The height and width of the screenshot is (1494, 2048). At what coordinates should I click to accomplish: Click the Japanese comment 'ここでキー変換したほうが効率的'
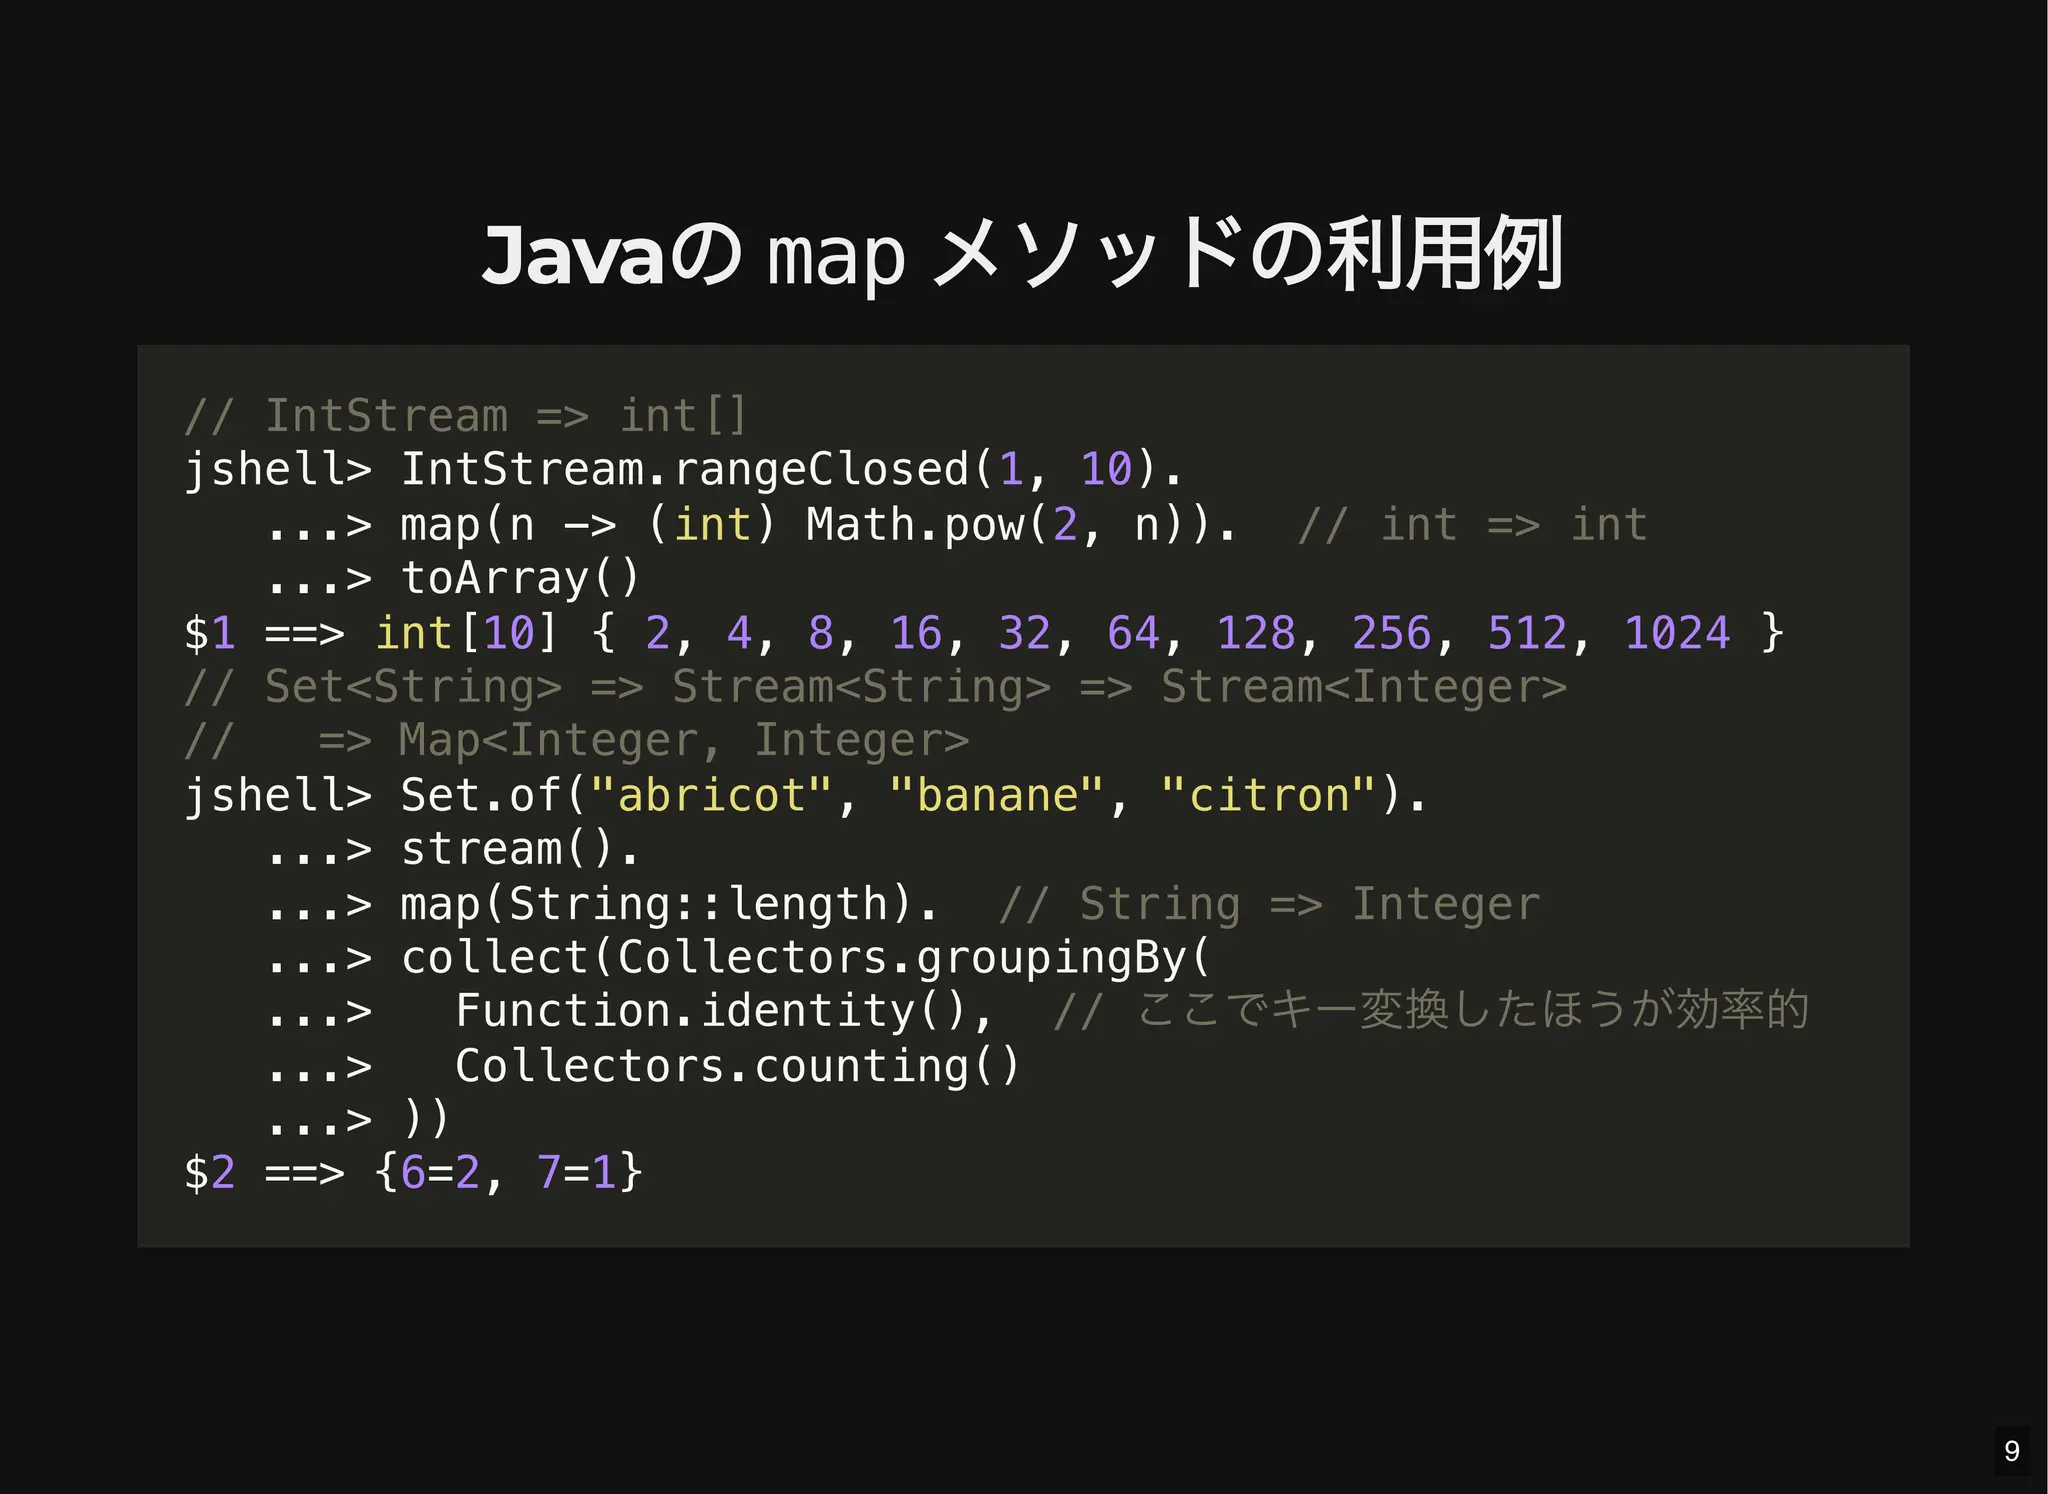point(1473,1009)
